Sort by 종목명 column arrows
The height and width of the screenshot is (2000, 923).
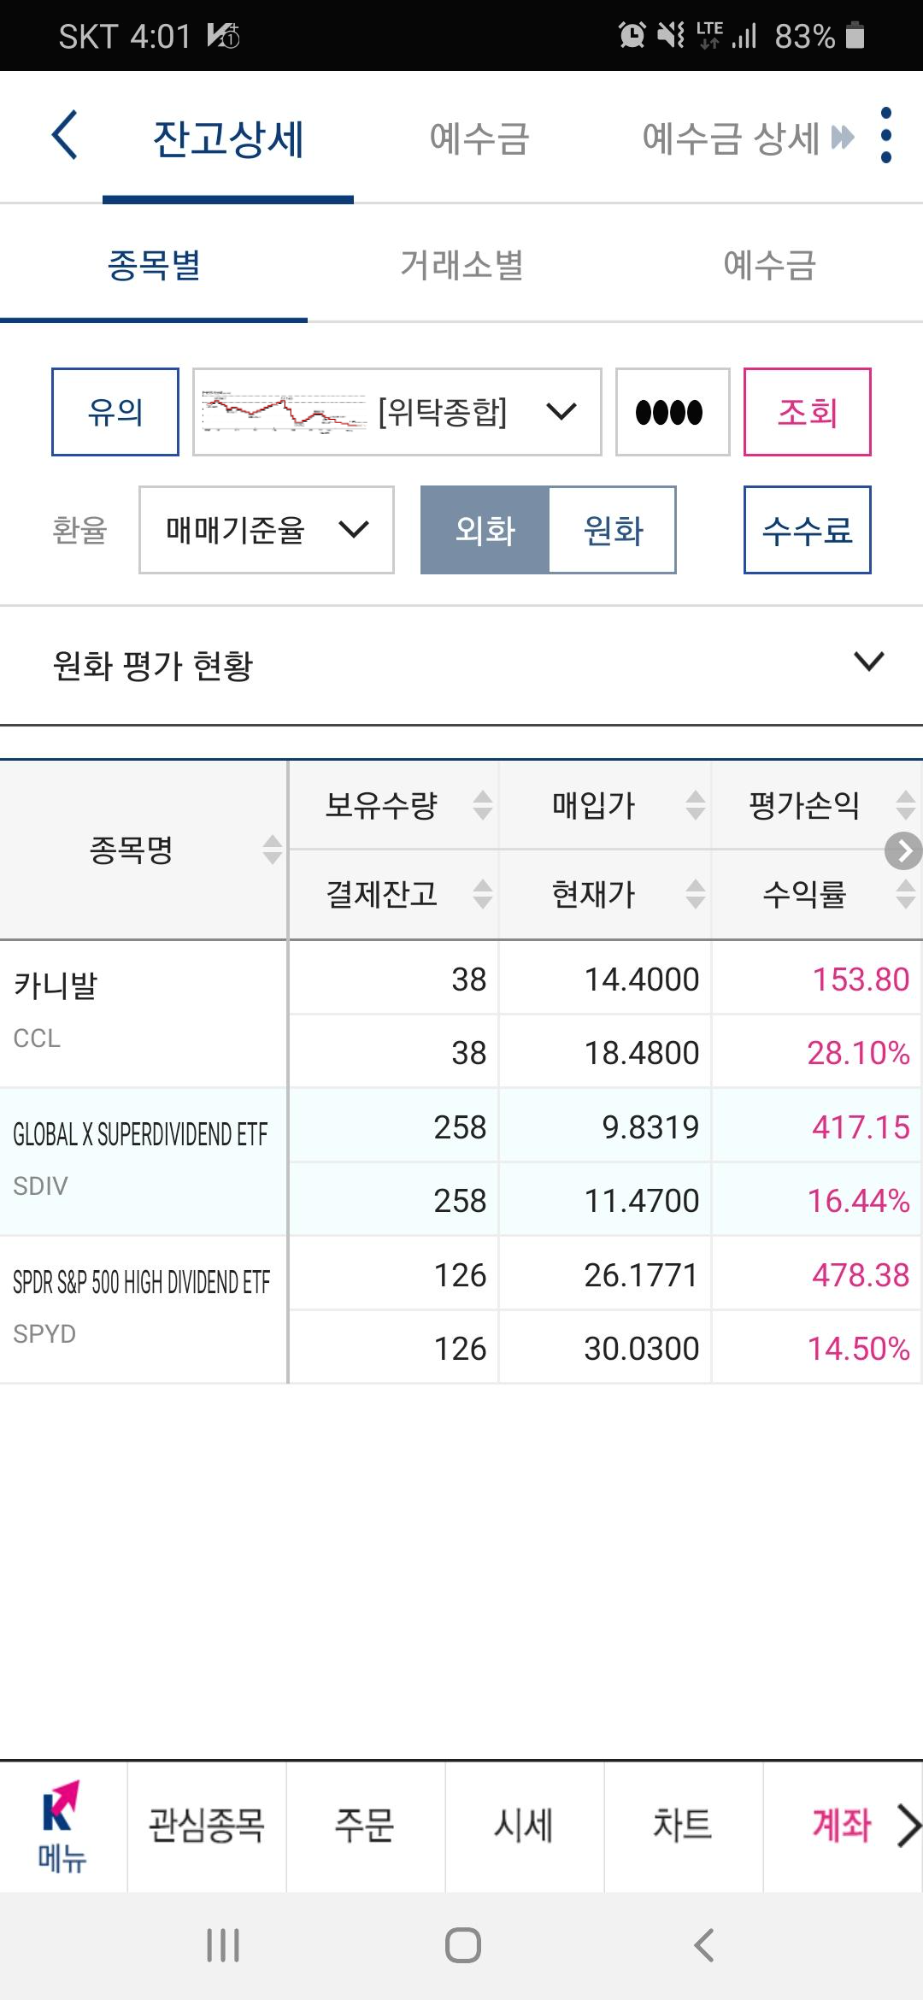pos(272,850)
